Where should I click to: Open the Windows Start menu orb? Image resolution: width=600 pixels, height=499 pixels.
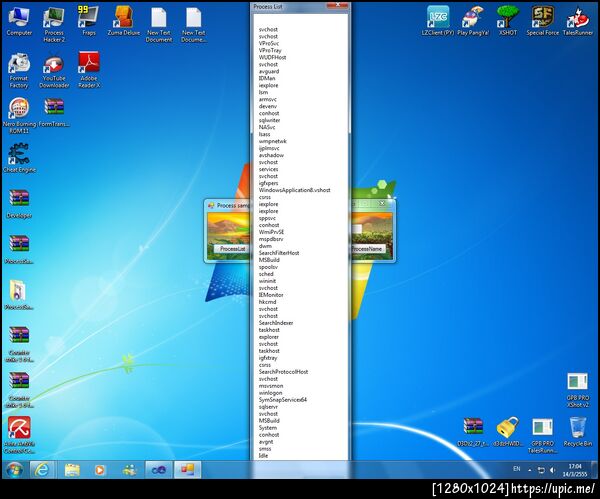(15, 470)
